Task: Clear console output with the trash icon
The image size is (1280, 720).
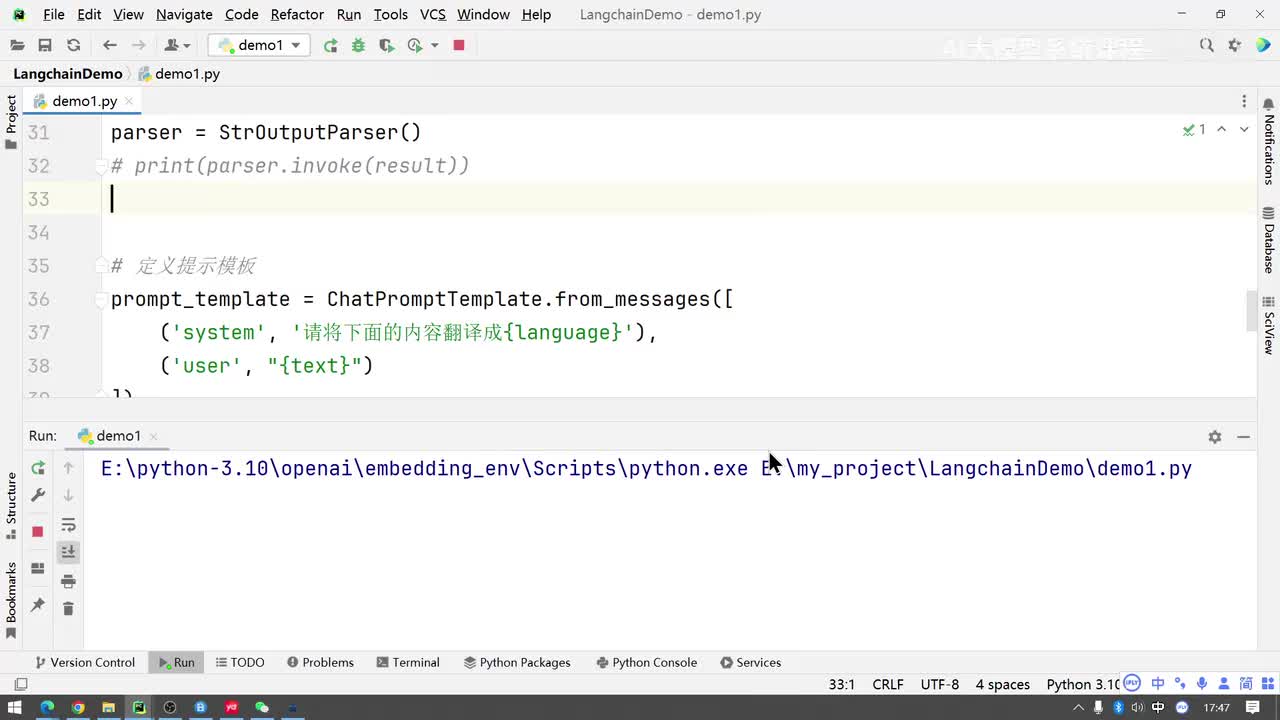Action: tap(68, 608)
